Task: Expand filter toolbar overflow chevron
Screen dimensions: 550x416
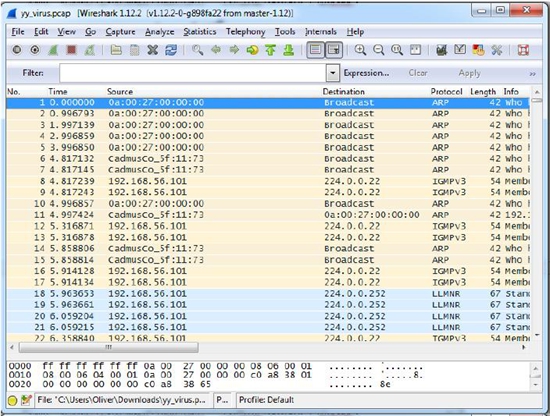Action: [x=532, y=74]
